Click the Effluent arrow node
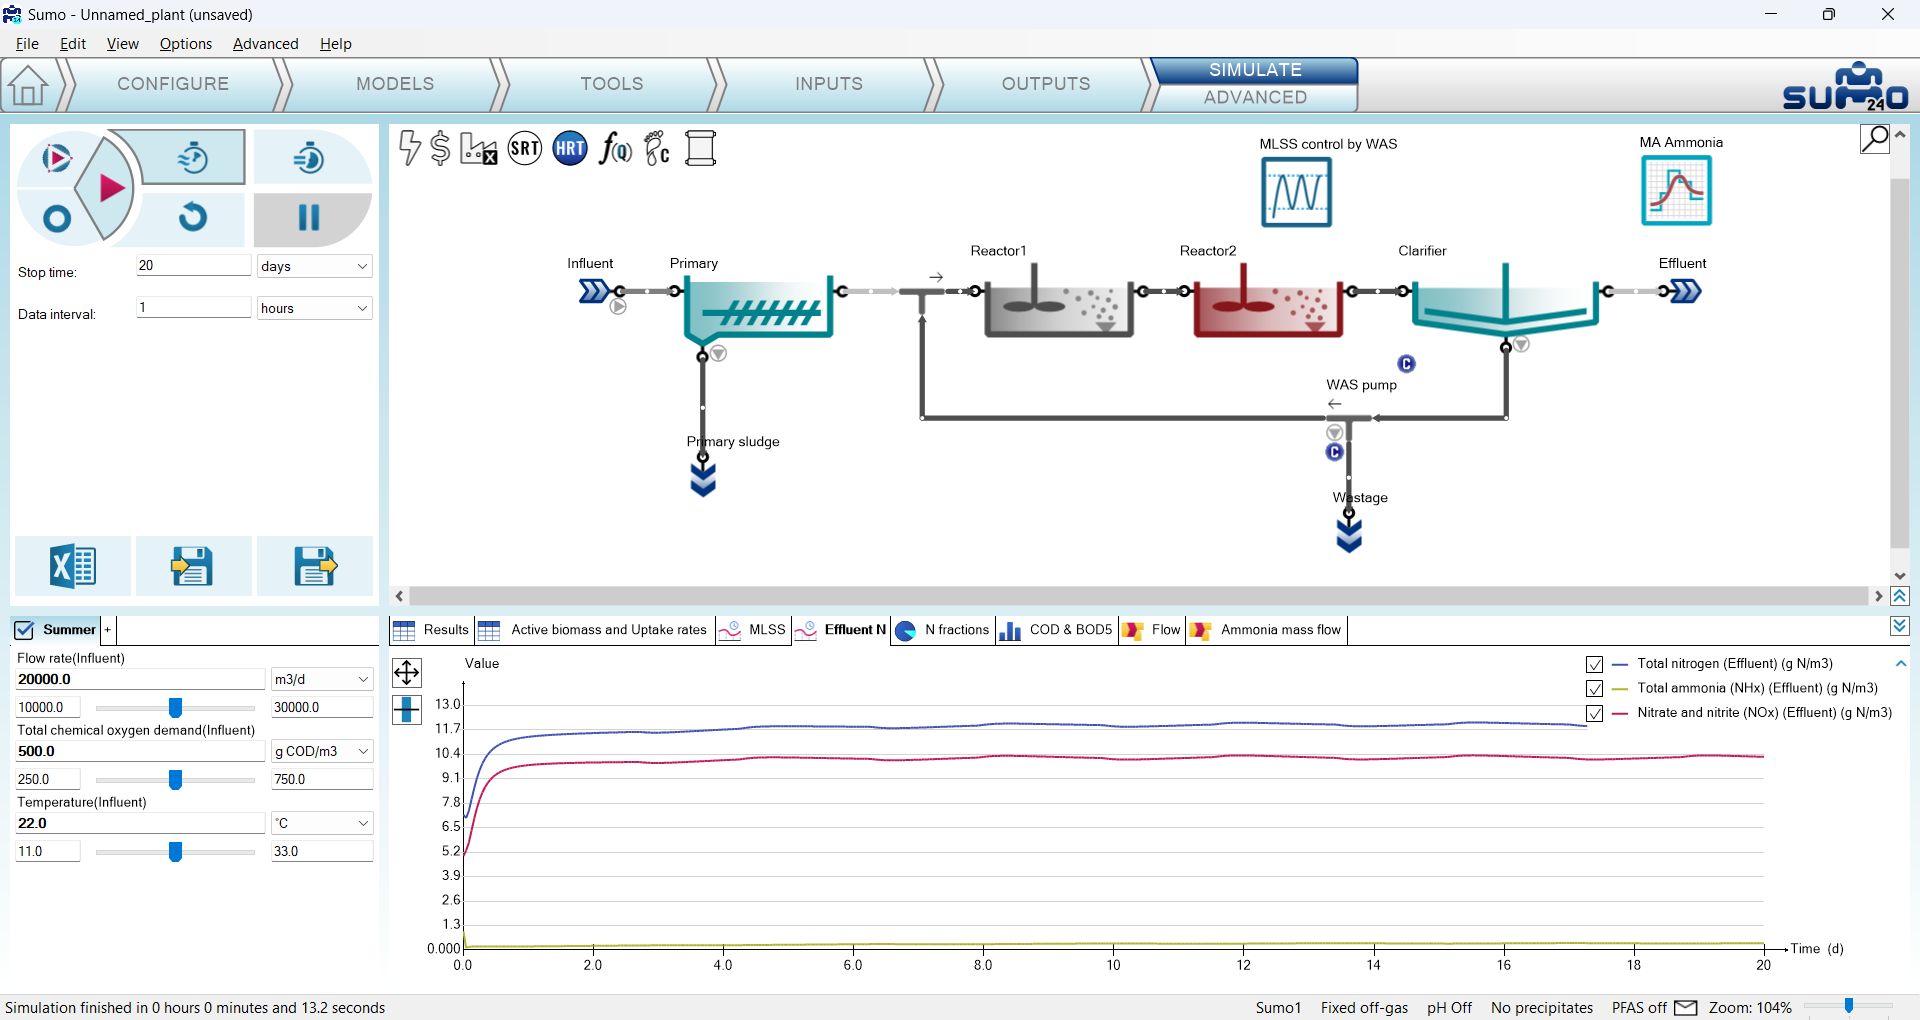The height and width of the screenshot is (1020, 1920). (x=1685, y=291)
